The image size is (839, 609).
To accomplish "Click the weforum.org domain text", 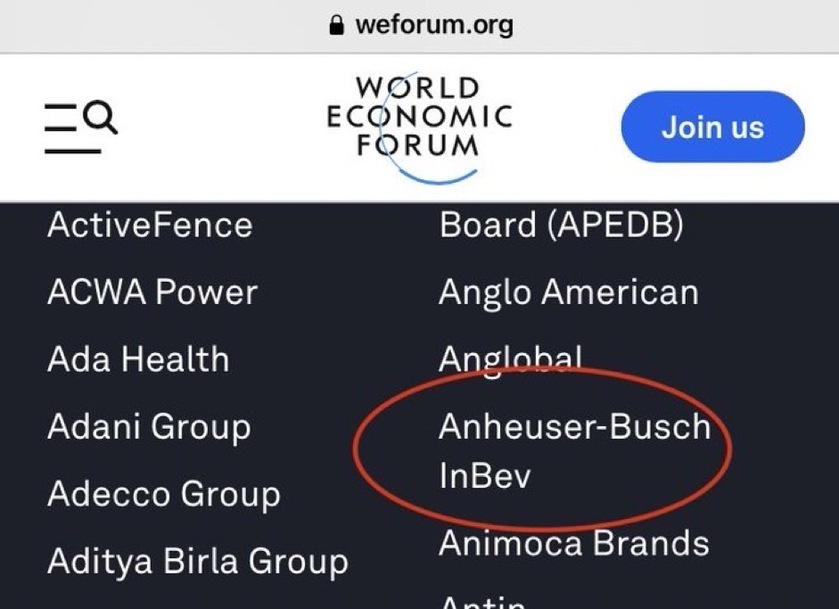I will (x=434, y=26).
